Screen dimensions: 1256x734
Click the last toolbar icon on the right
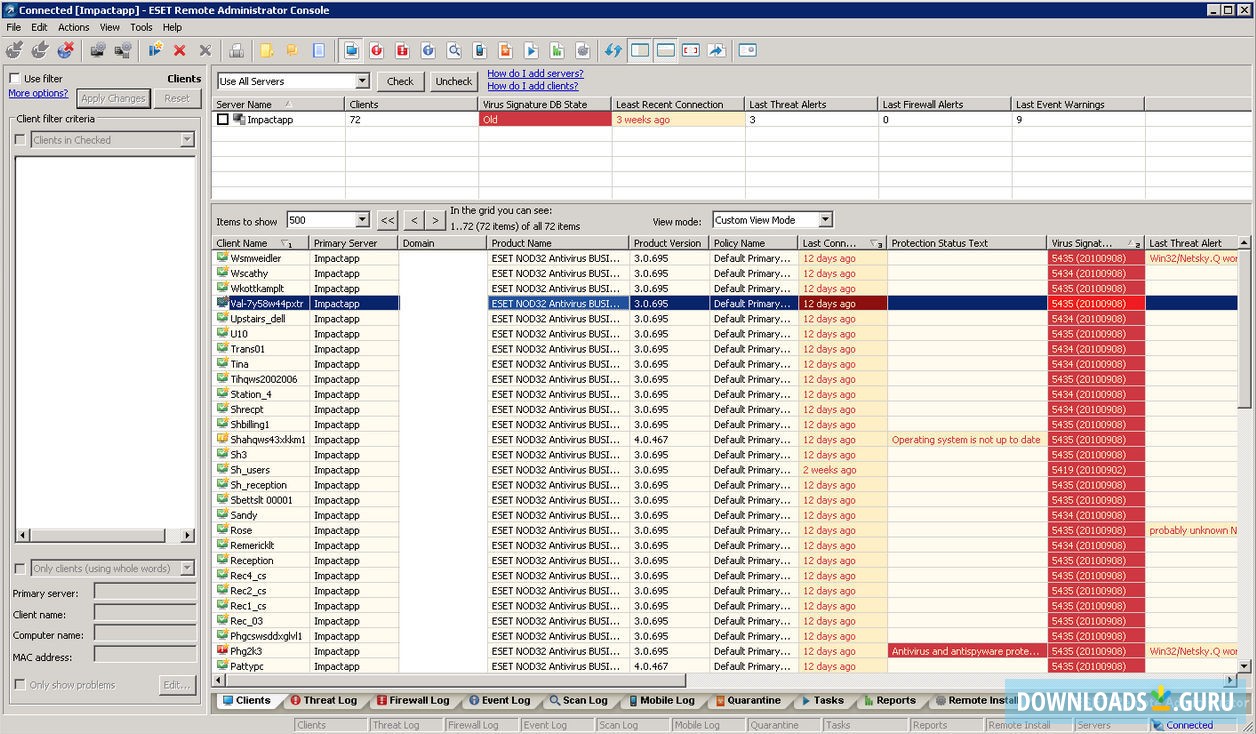pyautogui.click(x=747, y=50)
